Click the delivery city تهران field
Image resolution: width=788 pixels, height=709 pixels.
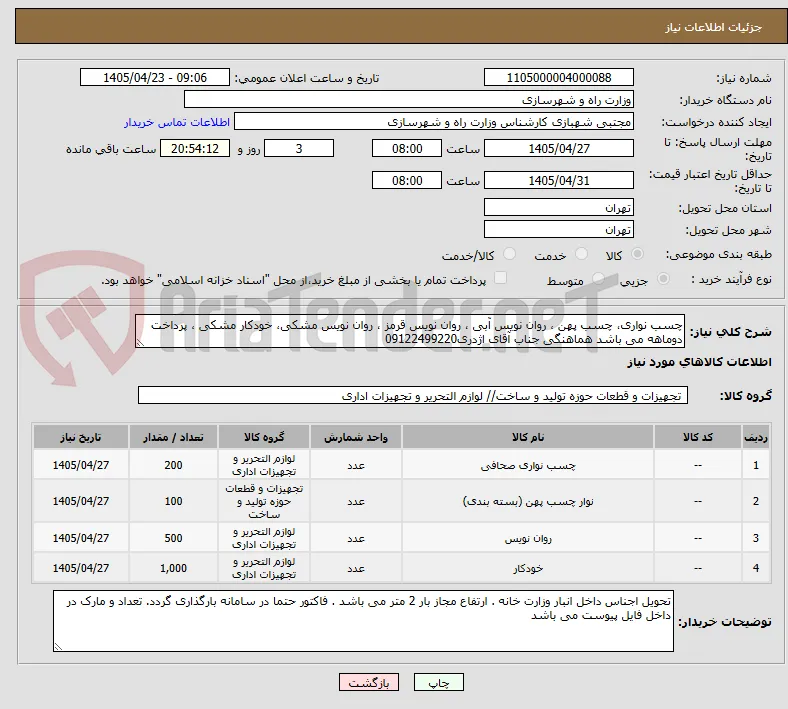click(x=558, y=230)
